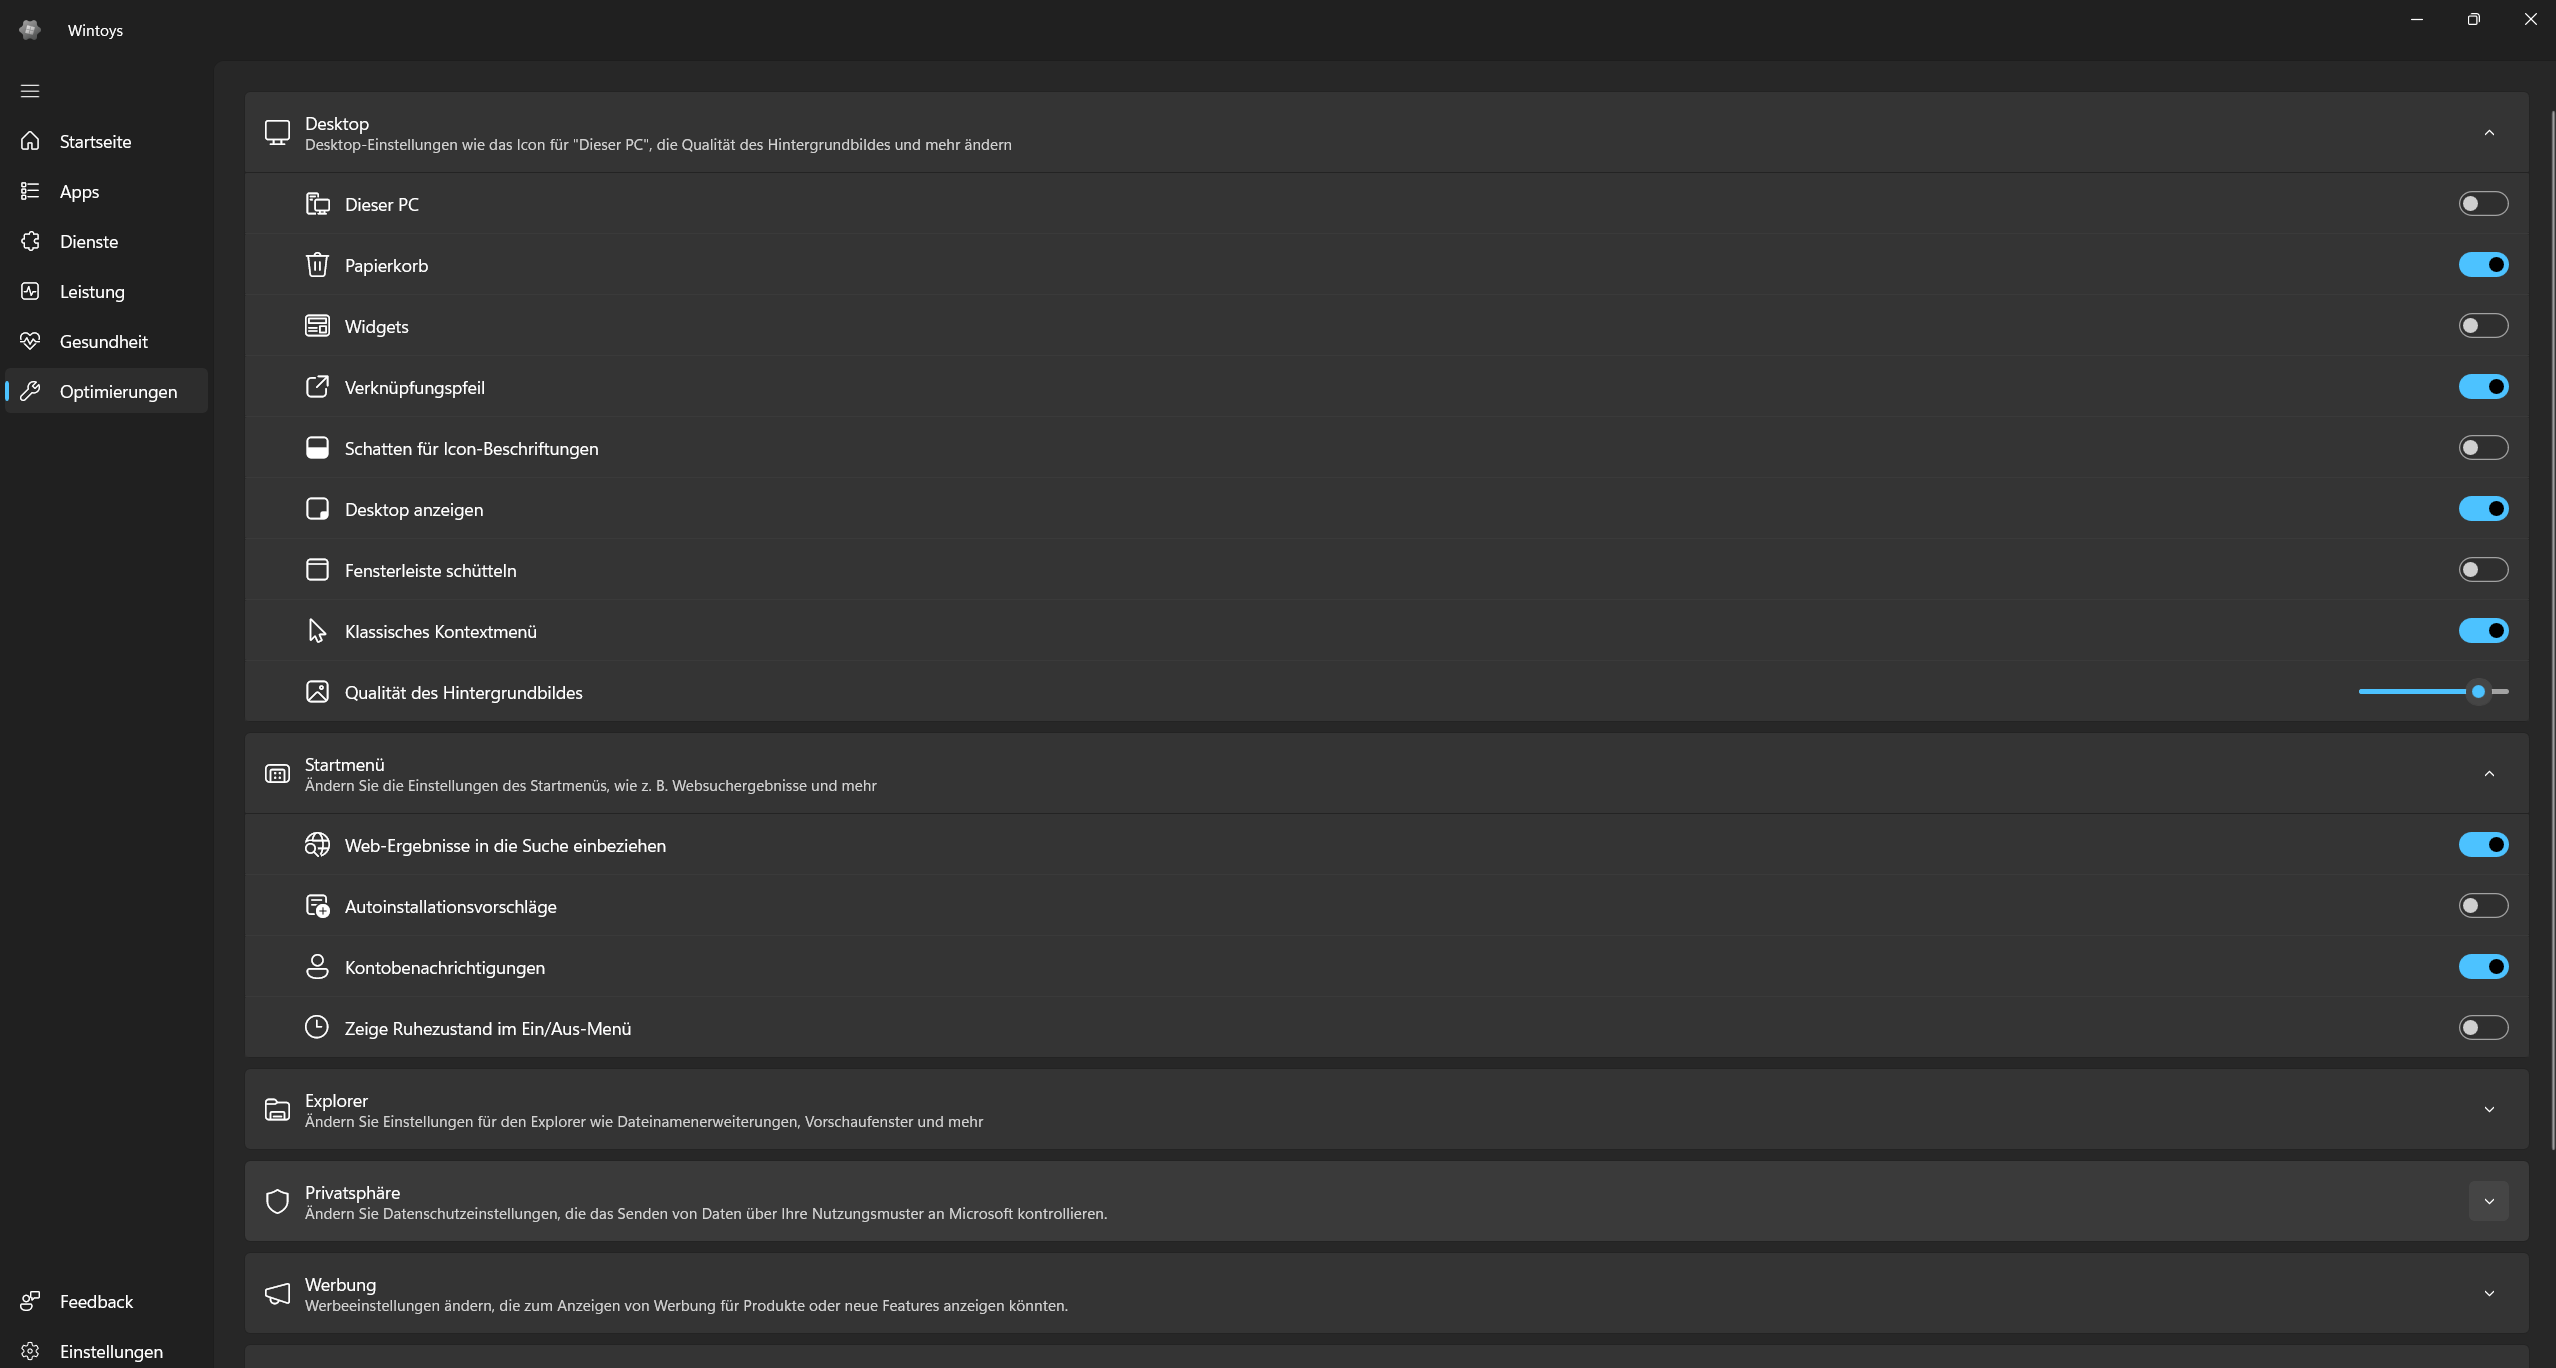Turn off Desktop anzeigen switch
Image resolution: width=2556 pixels, height=1368 pixels.
point(2483,509)
